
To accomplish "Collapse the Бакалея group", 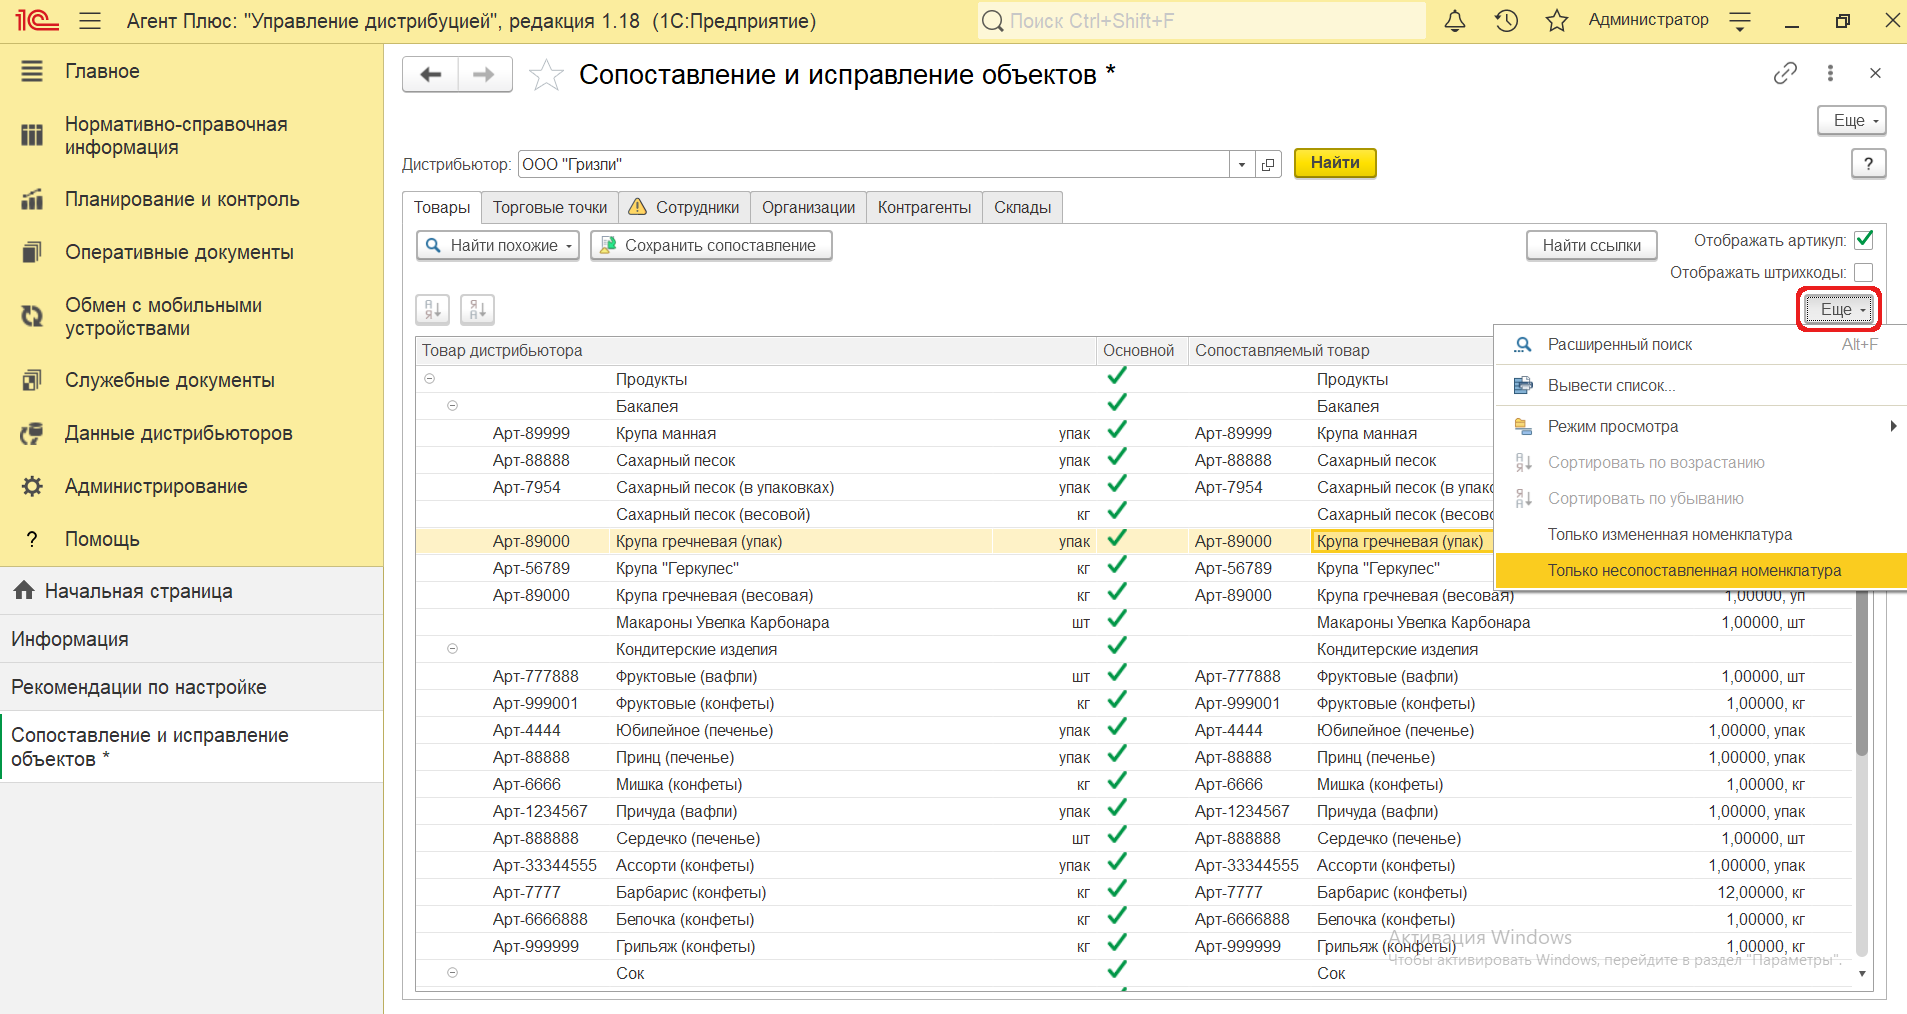I will click(452, 406).
